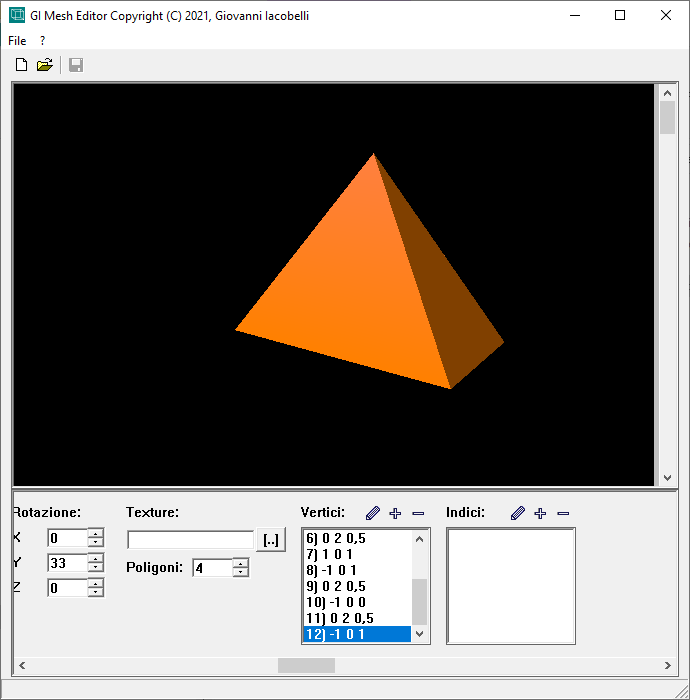Edit selected vertex with Vertici pencil
Image resolution: width=690 pixels, height=700 pixels.
(373, 513)
